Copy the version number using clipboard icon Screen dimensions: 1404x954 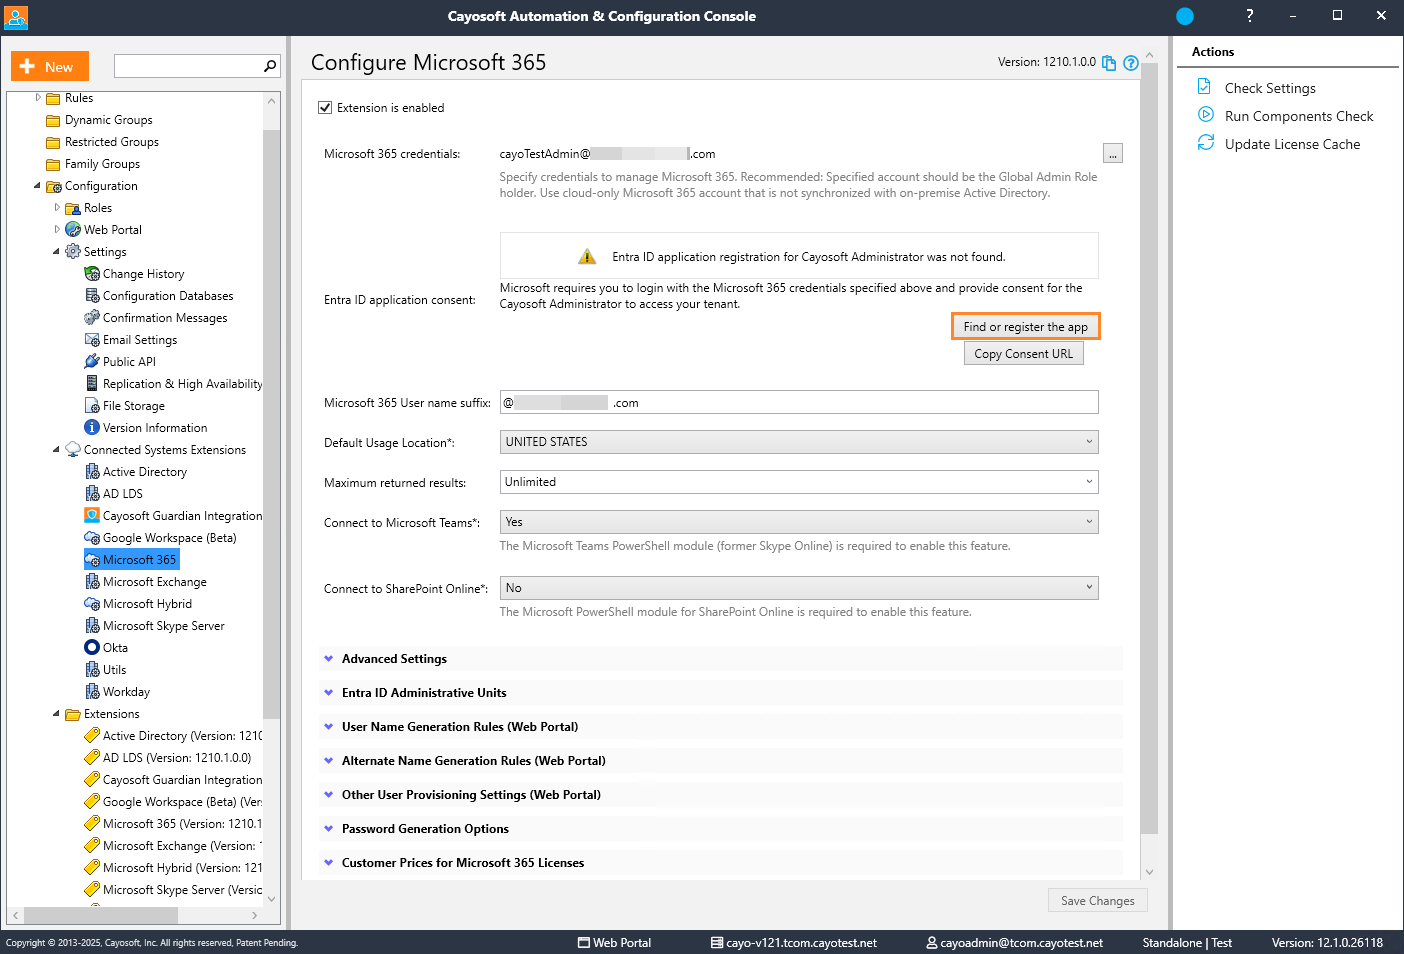(1109, 63)
